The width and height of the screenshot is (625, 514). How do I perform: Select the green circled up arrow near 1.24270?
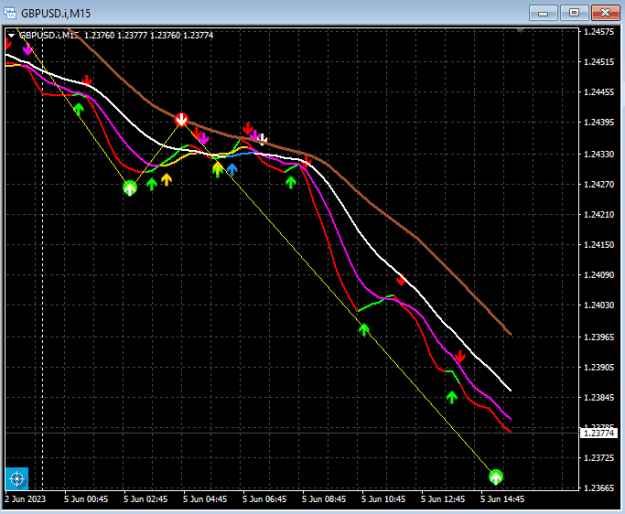click(130, 188)
